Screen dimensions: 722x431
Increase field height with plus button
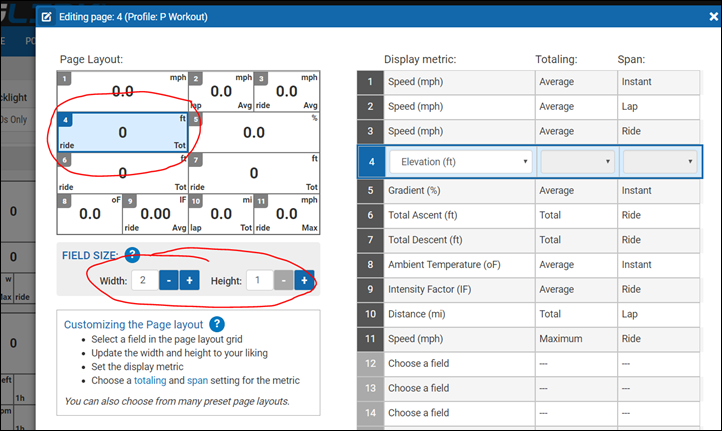pos(304,281)
